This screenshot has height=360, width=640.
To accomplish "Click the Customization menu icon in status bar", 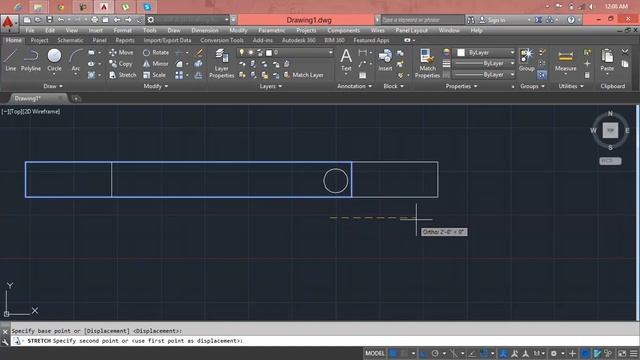I will (x=633, y=353).
